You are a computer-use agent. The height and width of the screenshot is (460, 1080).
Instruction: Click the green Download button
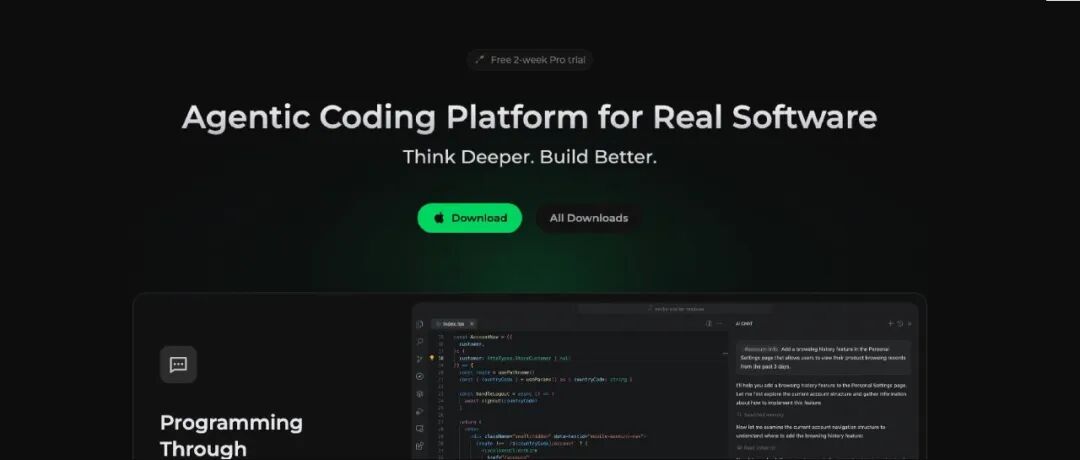470,218
